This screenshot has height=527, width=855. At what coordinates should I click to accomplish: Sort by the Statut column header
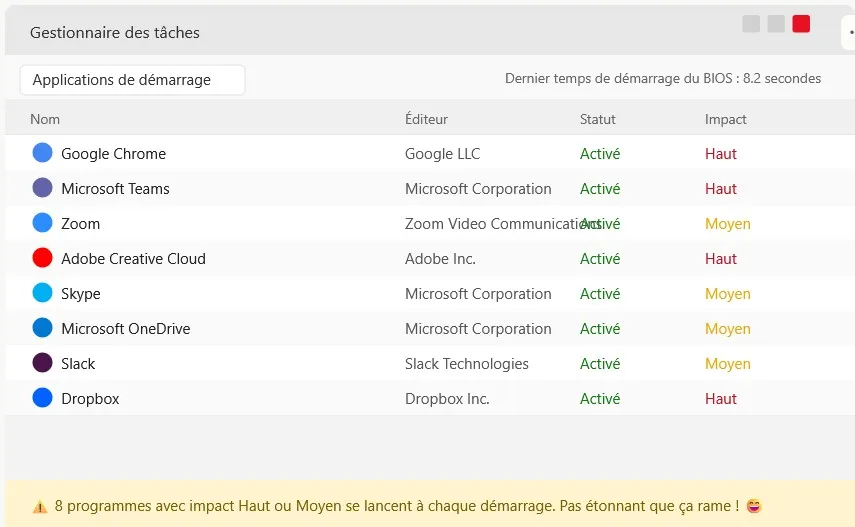click(598, 119)
